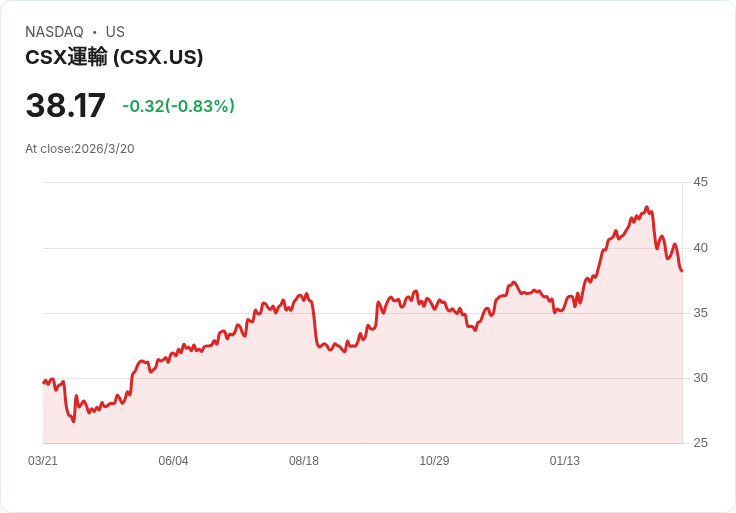Click the chart's lowest dip near 27

(73, 421)
